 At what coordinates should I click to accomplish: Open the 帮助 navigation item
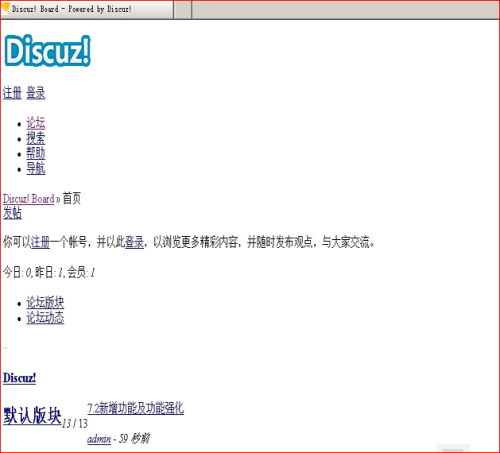36,153
